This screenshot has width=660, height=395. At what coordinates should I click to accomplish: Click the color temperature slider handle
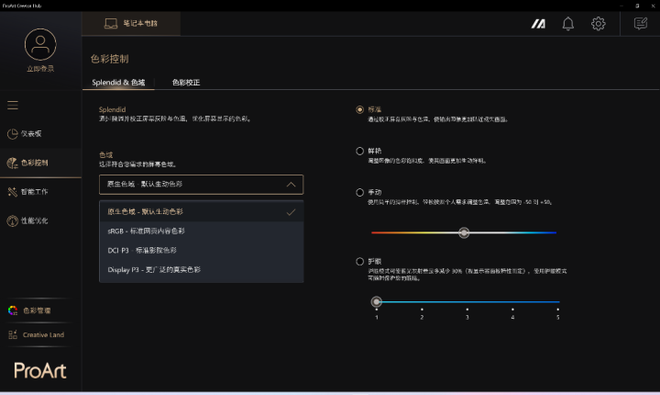point(464,232)
